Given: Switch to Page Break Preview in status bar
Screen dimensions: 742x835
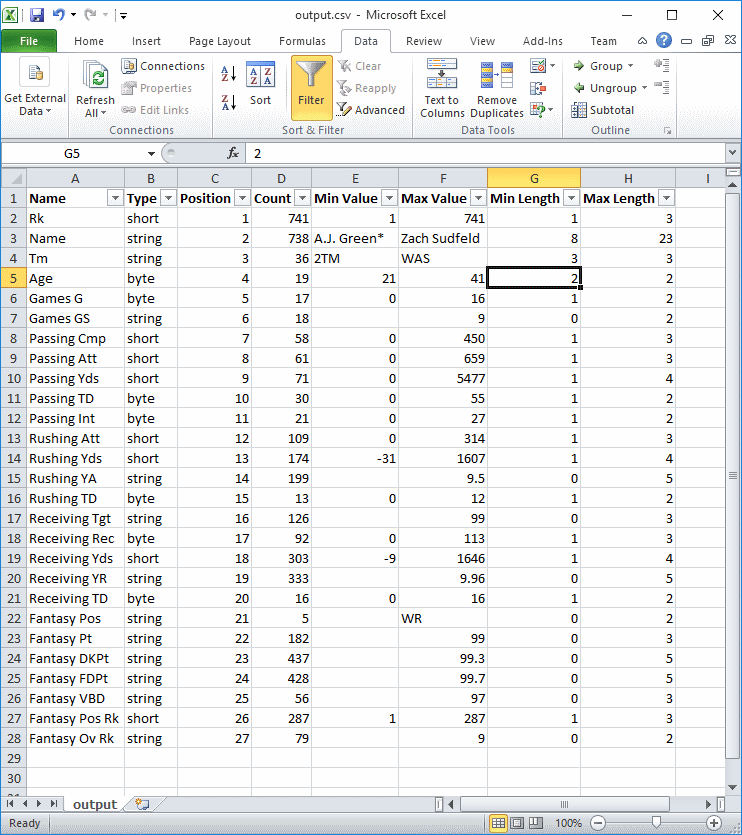Looking at the screenshot, I should [x=535, y=823].
